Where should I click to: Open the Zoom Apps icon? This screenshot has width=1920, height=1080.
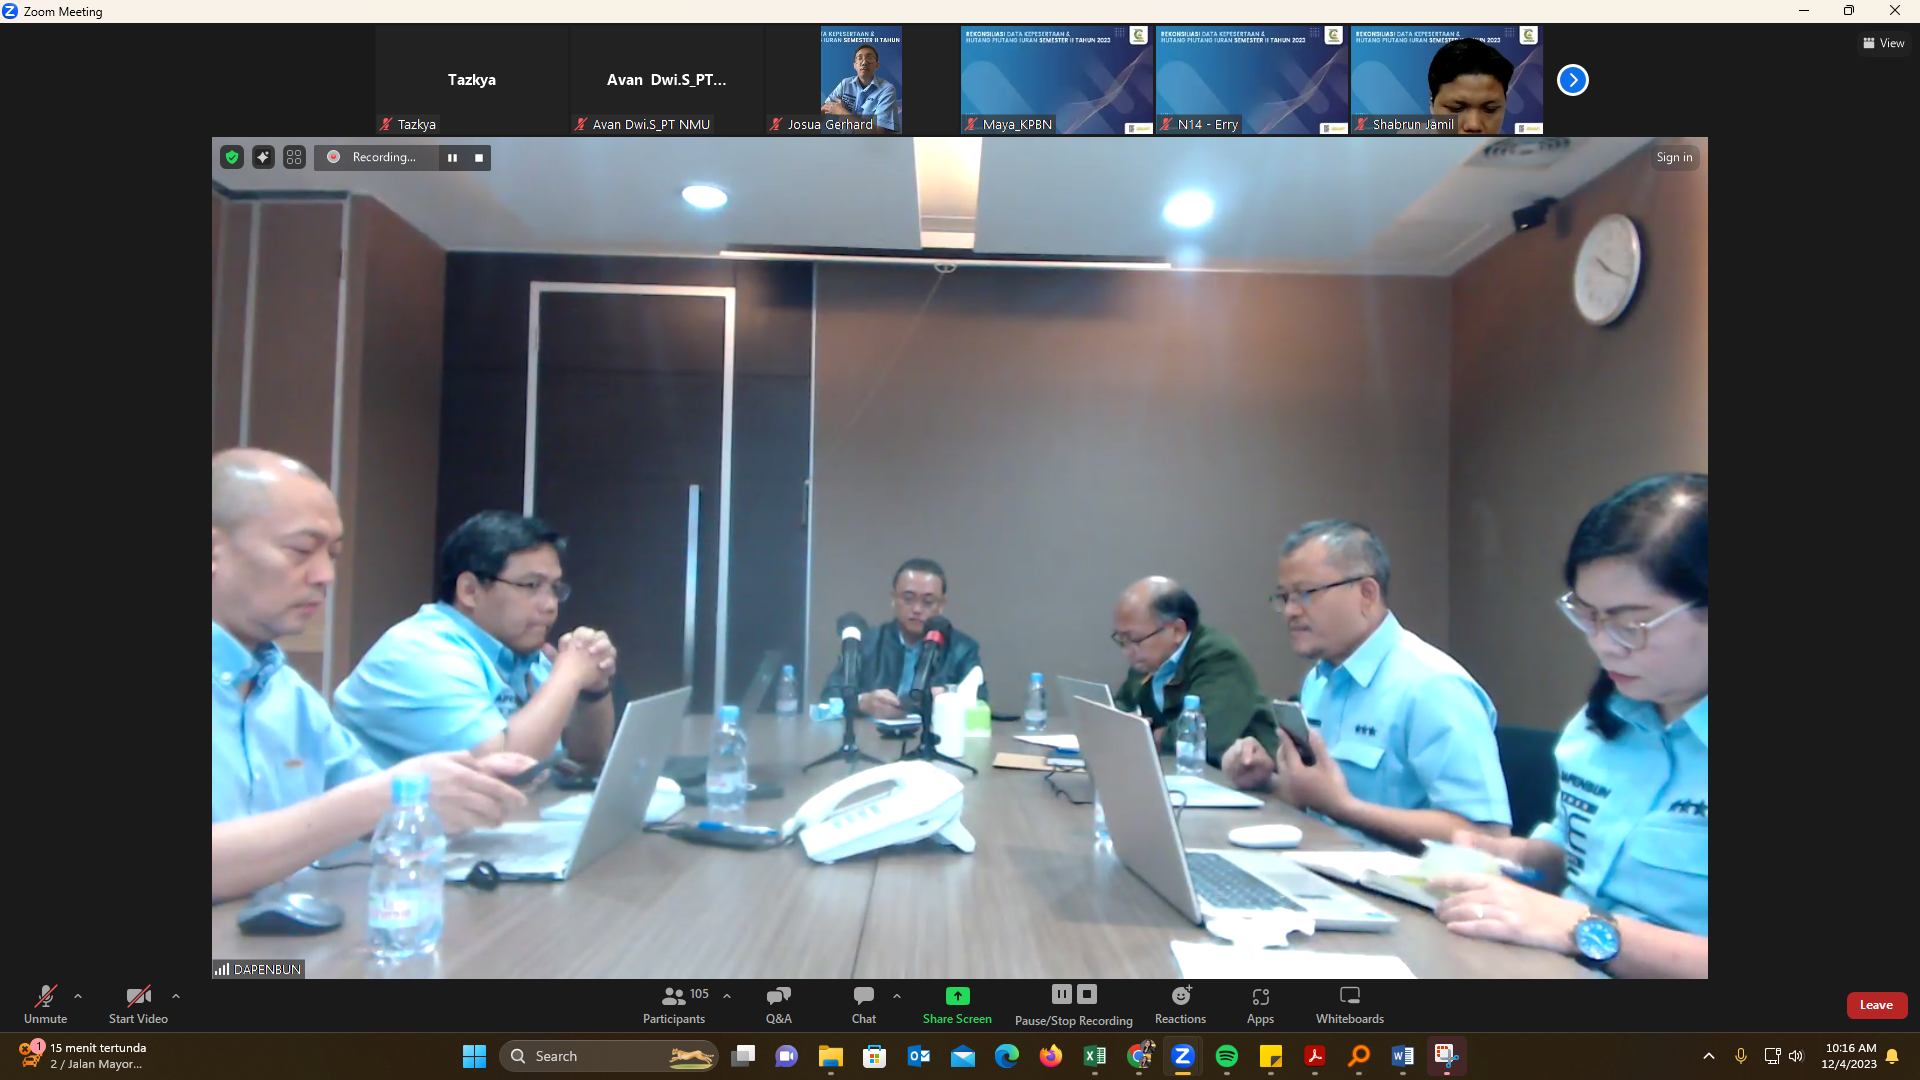click(x=1260, y=1004)
